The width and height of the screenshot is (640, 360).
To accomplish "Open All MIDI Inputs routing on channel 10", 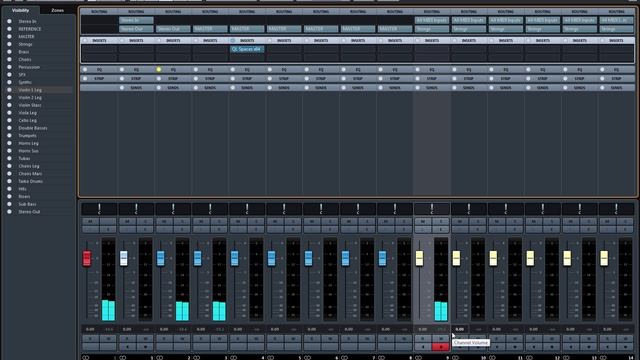I will [469, 20].
